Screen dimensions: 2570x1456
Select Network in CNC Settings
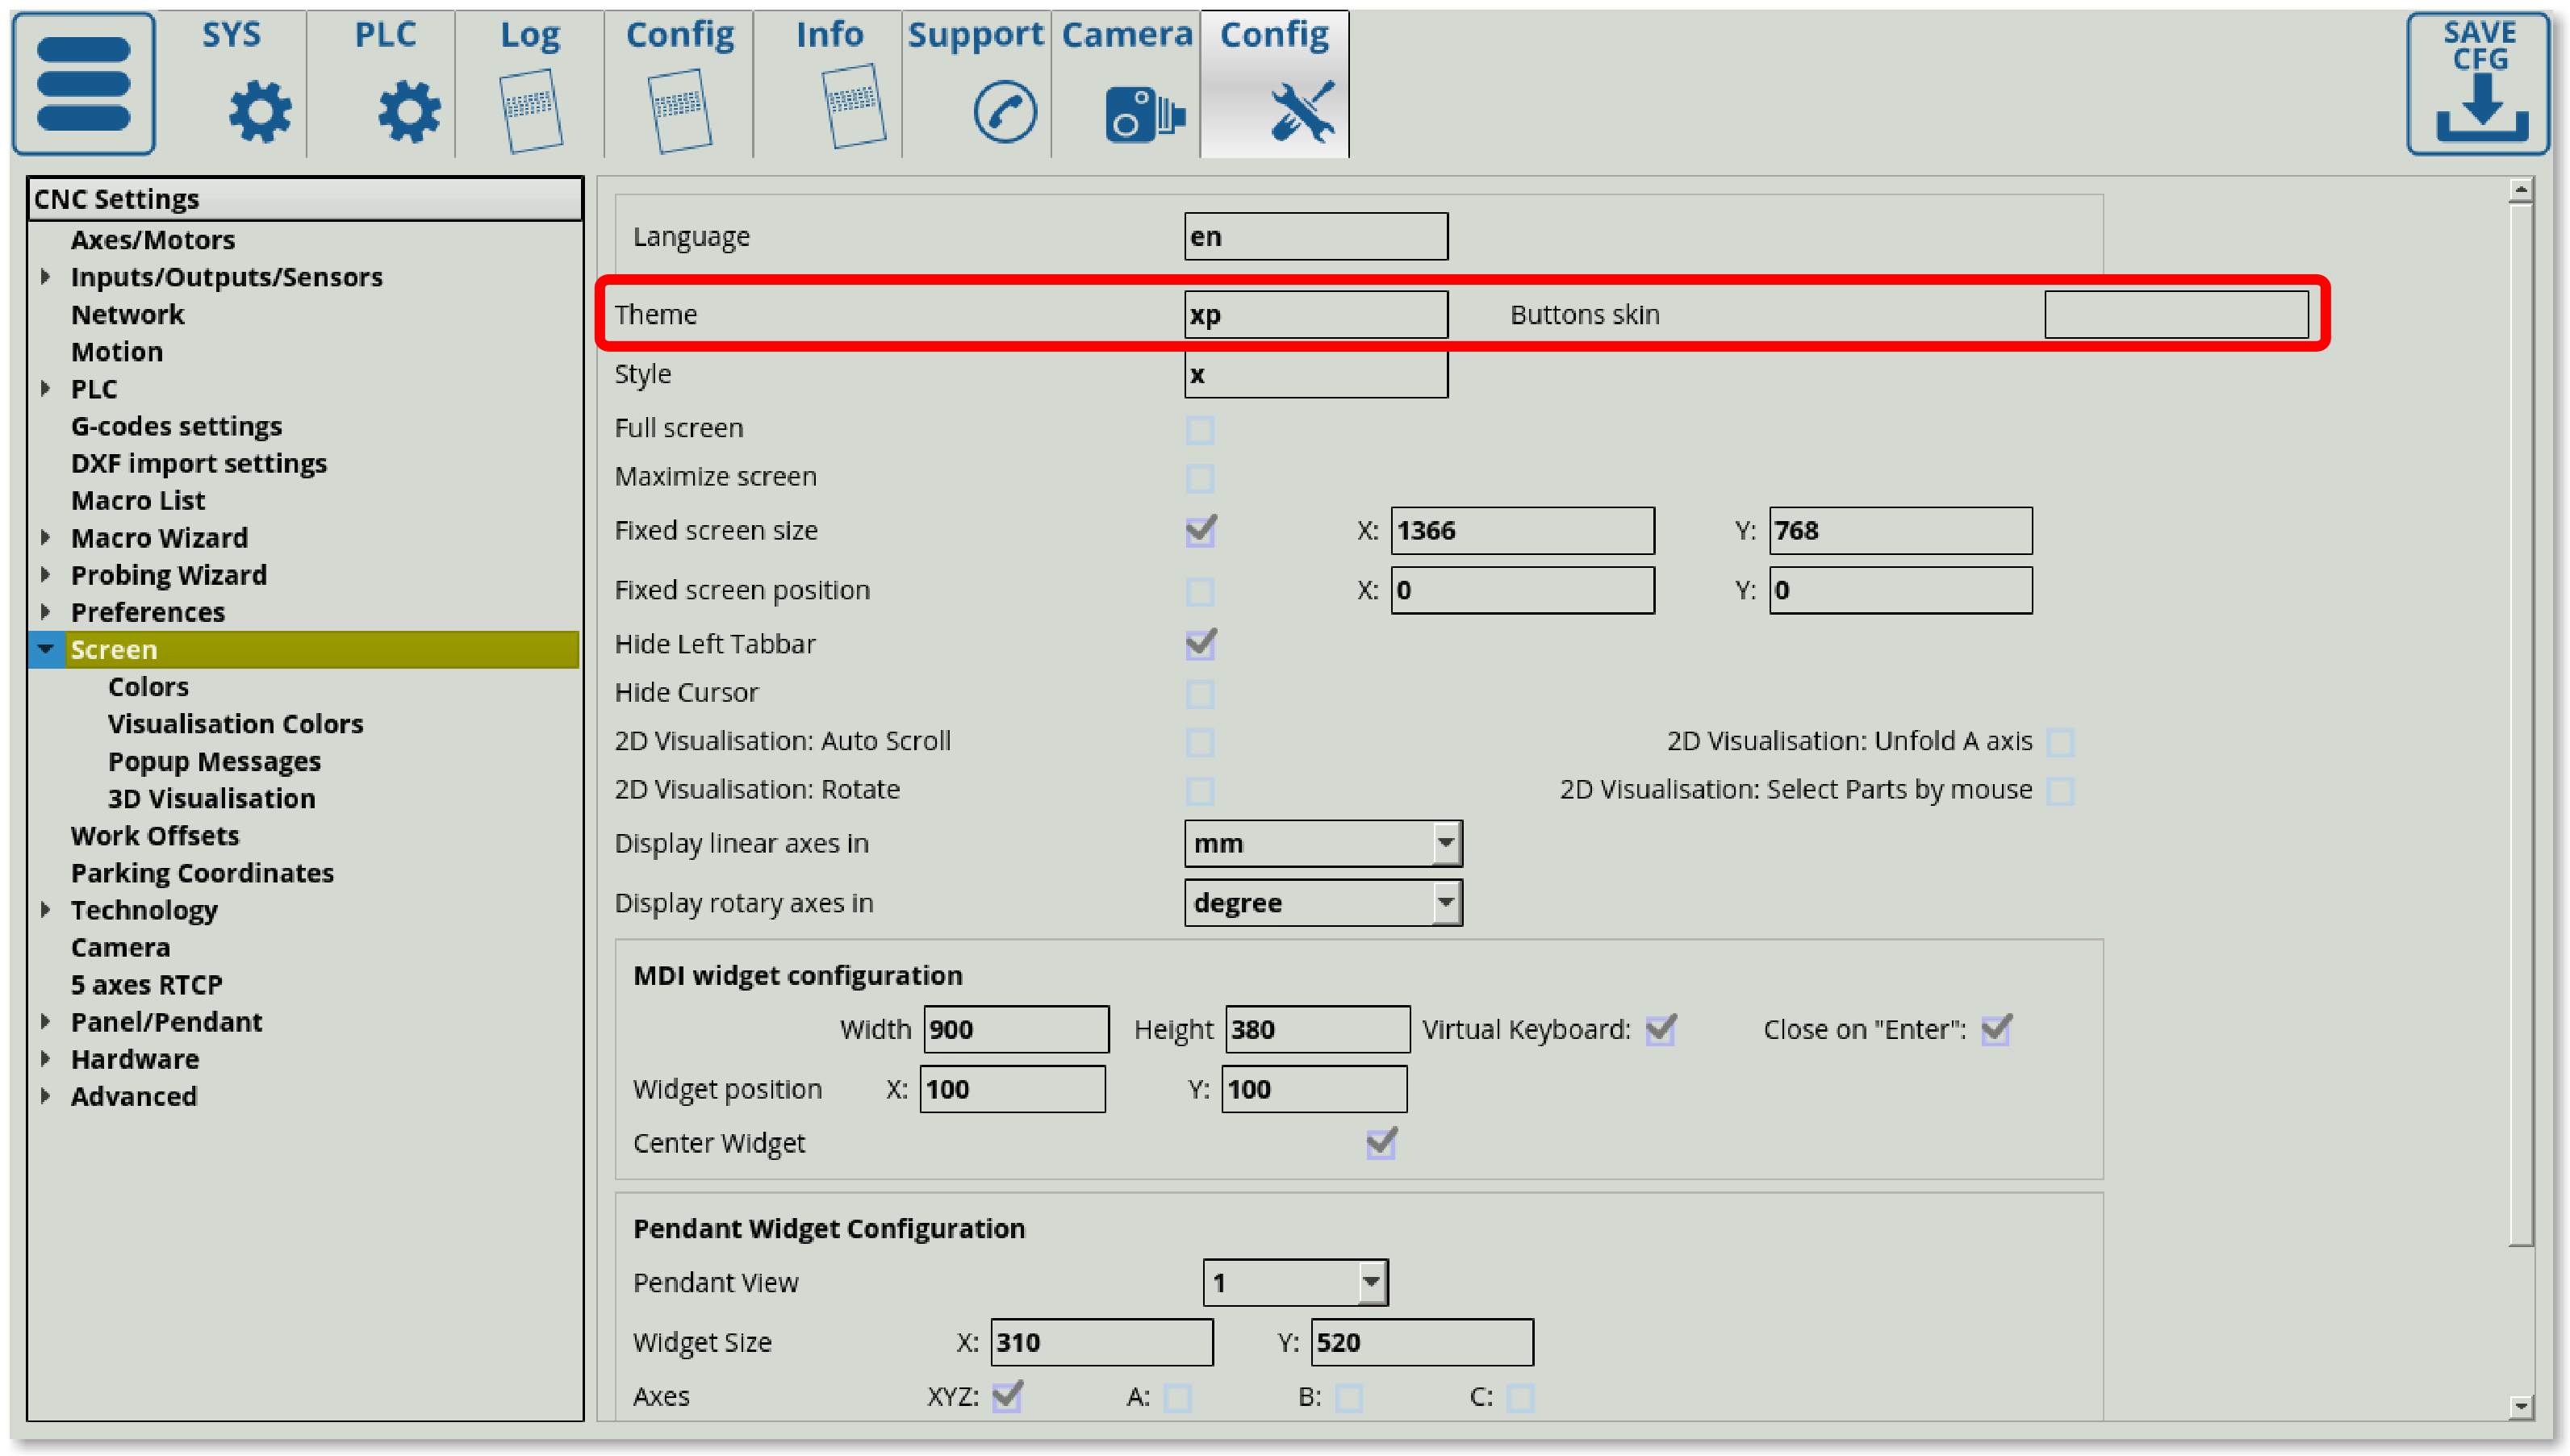(x=127, y=315)
